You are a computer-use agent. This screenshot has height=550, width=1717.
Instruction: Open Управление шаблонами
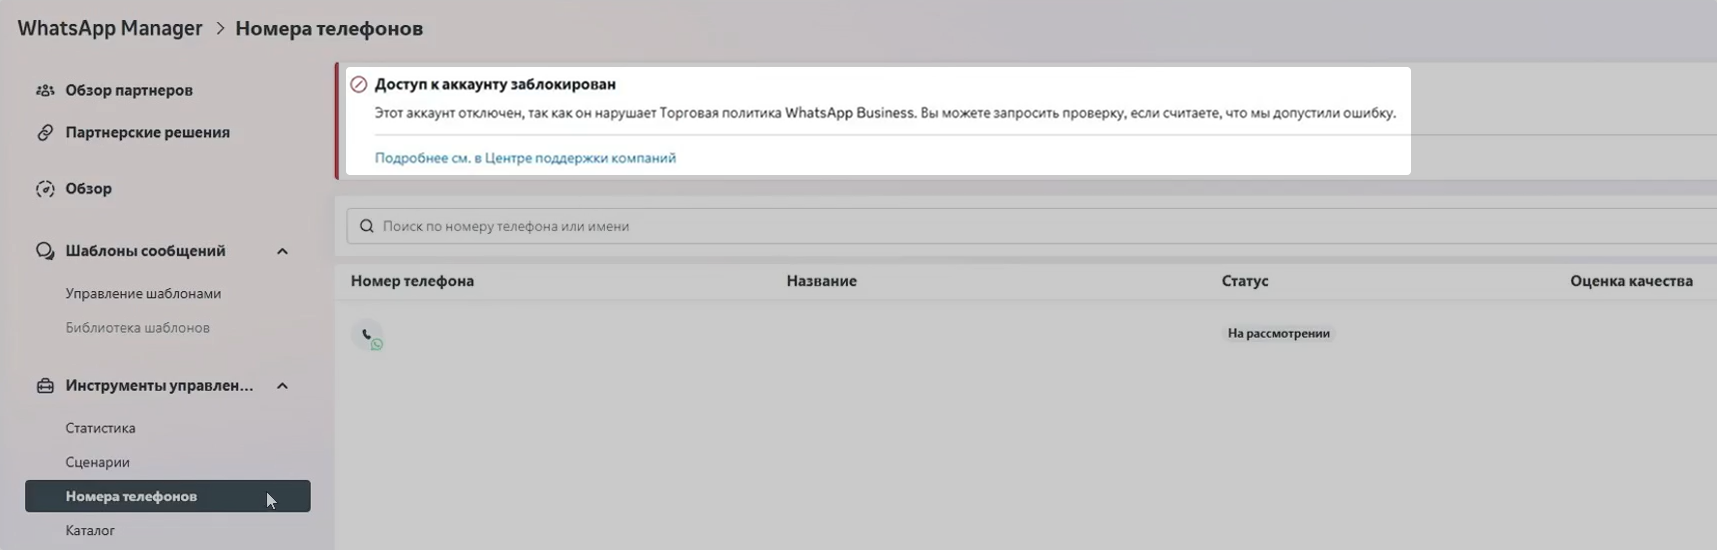(x=143, y=294)
